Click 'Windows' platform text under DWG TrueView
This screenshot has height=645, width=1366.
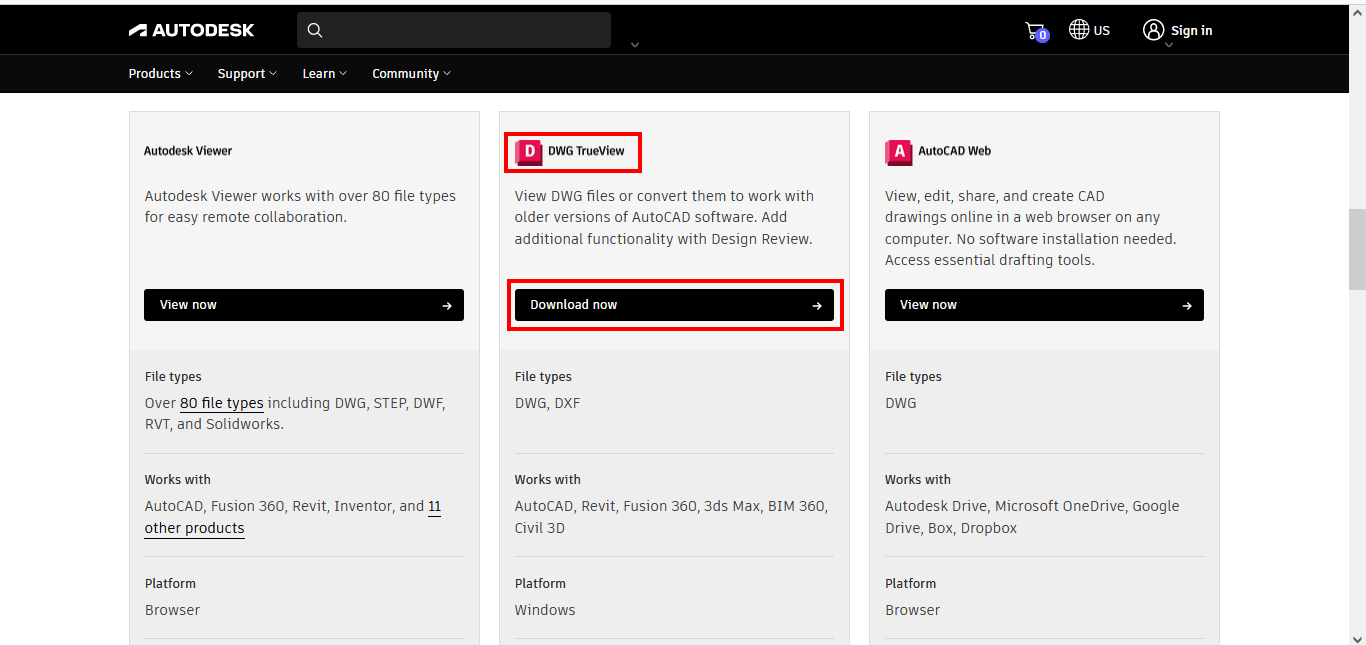pos(545,610)
